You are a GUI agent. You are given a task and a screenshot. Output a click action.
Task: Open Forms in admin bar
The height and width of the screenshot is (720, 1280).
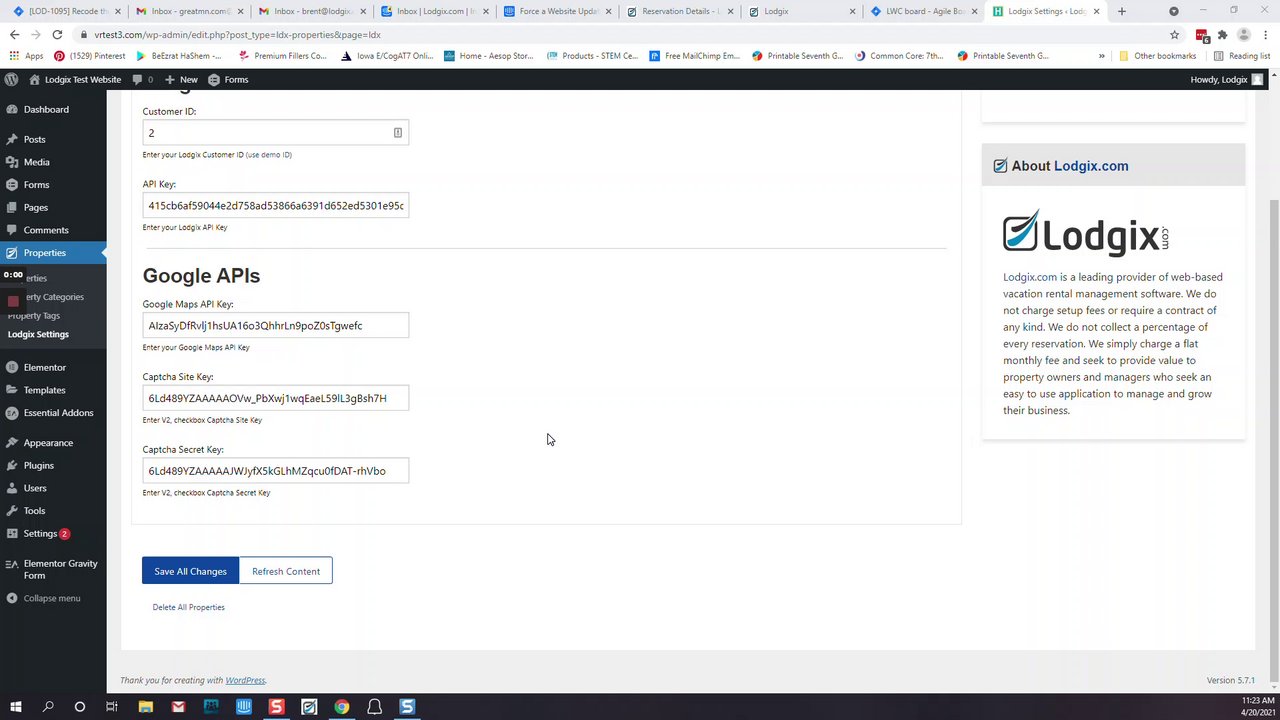(x=229, y=79)
